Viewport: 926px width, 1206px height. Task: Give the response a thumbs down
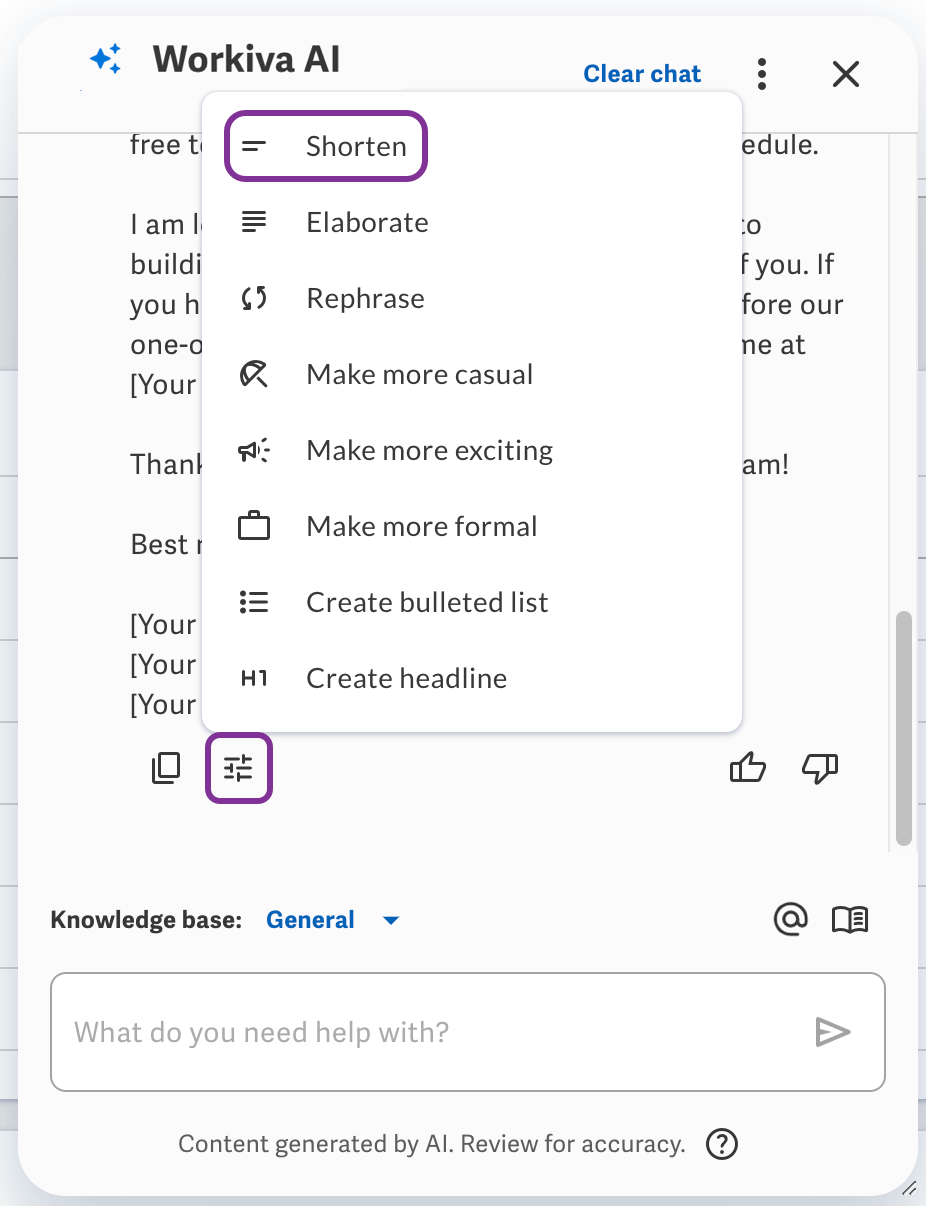pos(820,768)
